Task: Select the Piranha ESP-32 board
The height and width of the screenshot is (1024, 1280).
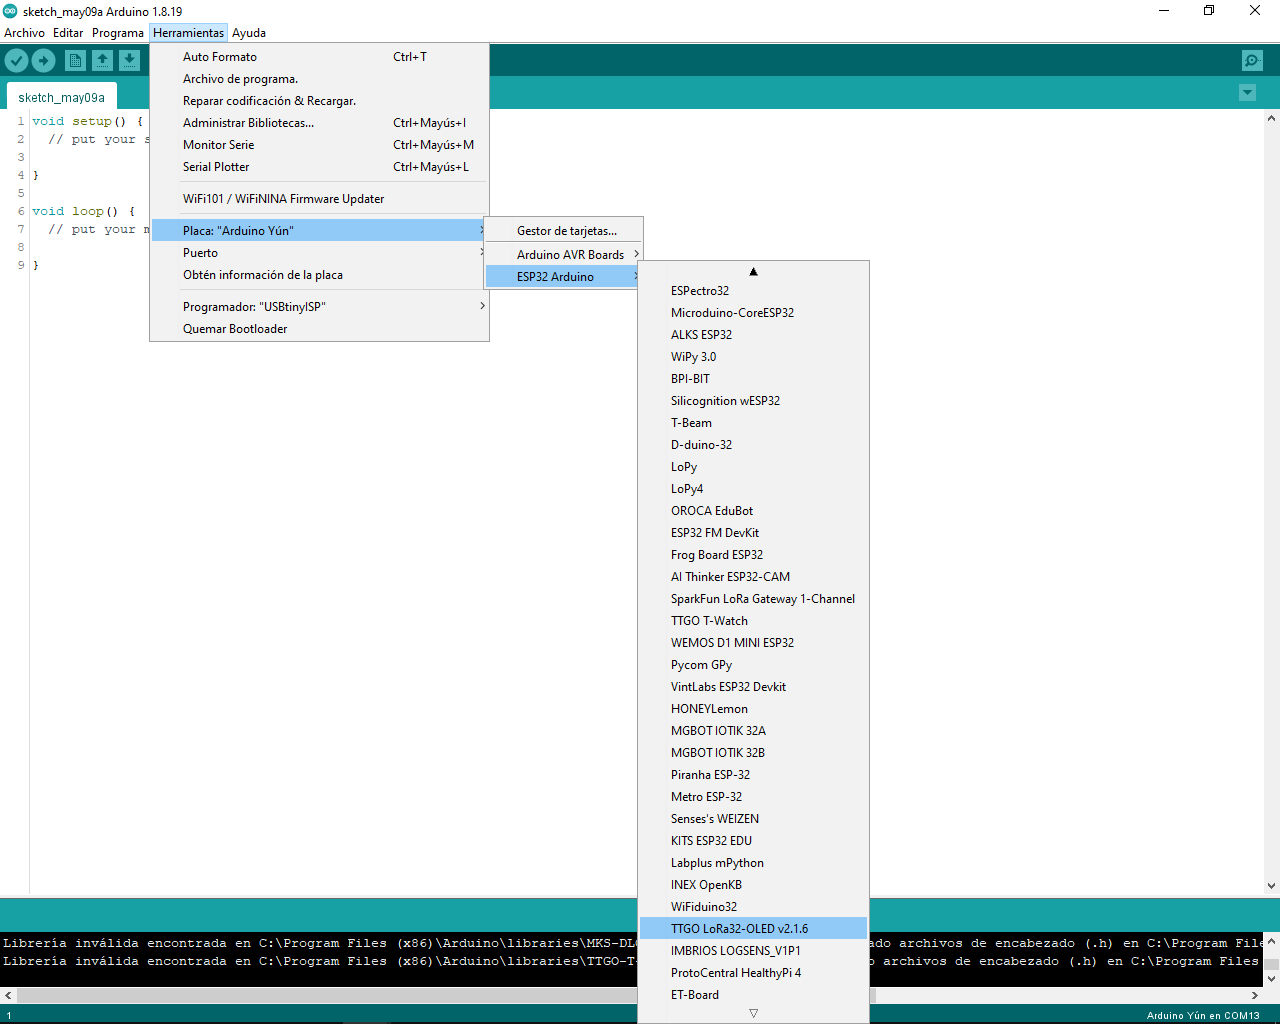Action: click(x=753, y=775)
